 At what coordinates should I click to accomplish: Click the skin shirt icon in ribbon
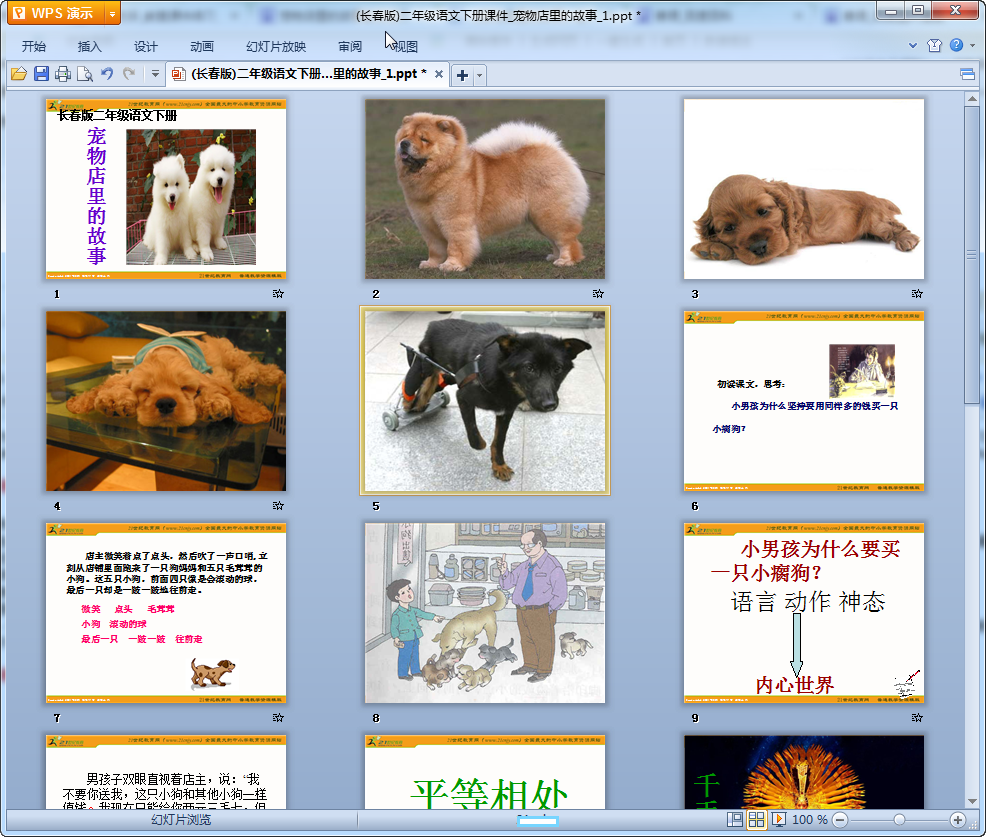tap(934, 45)
